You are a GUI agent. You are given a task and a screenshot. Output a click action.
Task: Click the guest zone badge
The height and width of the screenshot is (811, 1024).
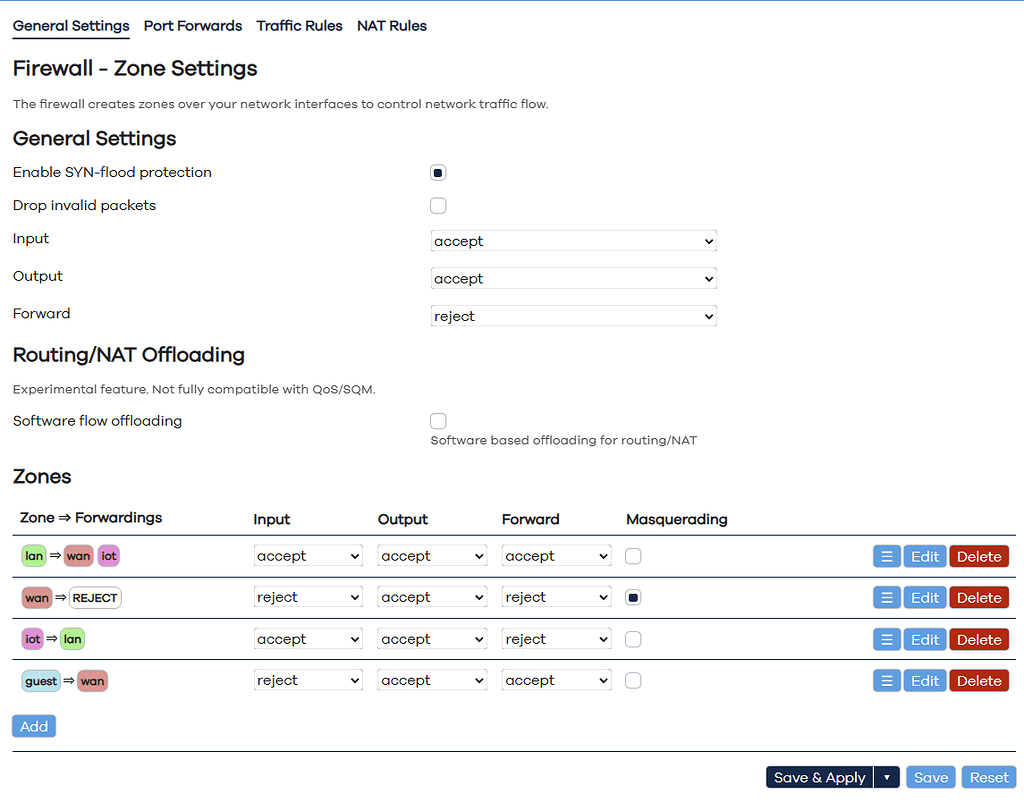click(41, 681)
